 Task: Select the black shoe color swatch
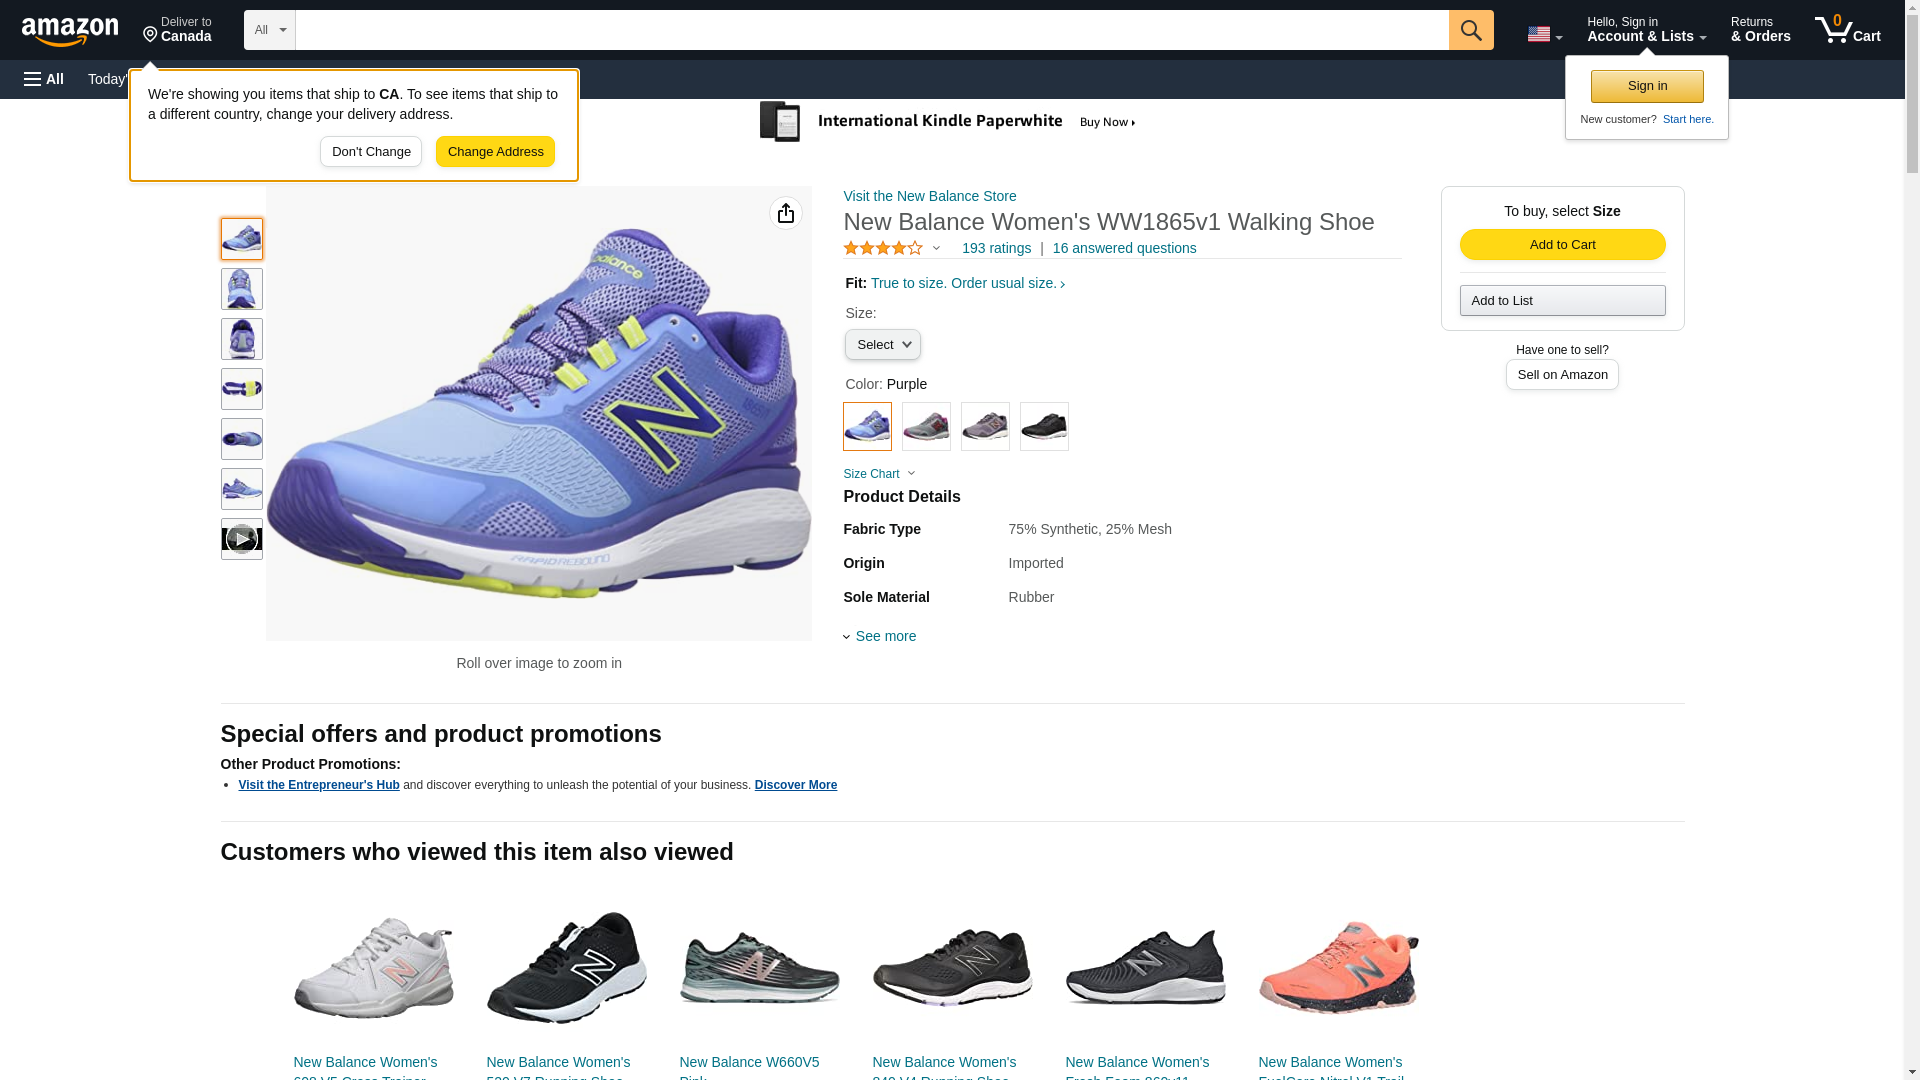pos(1043,427)
